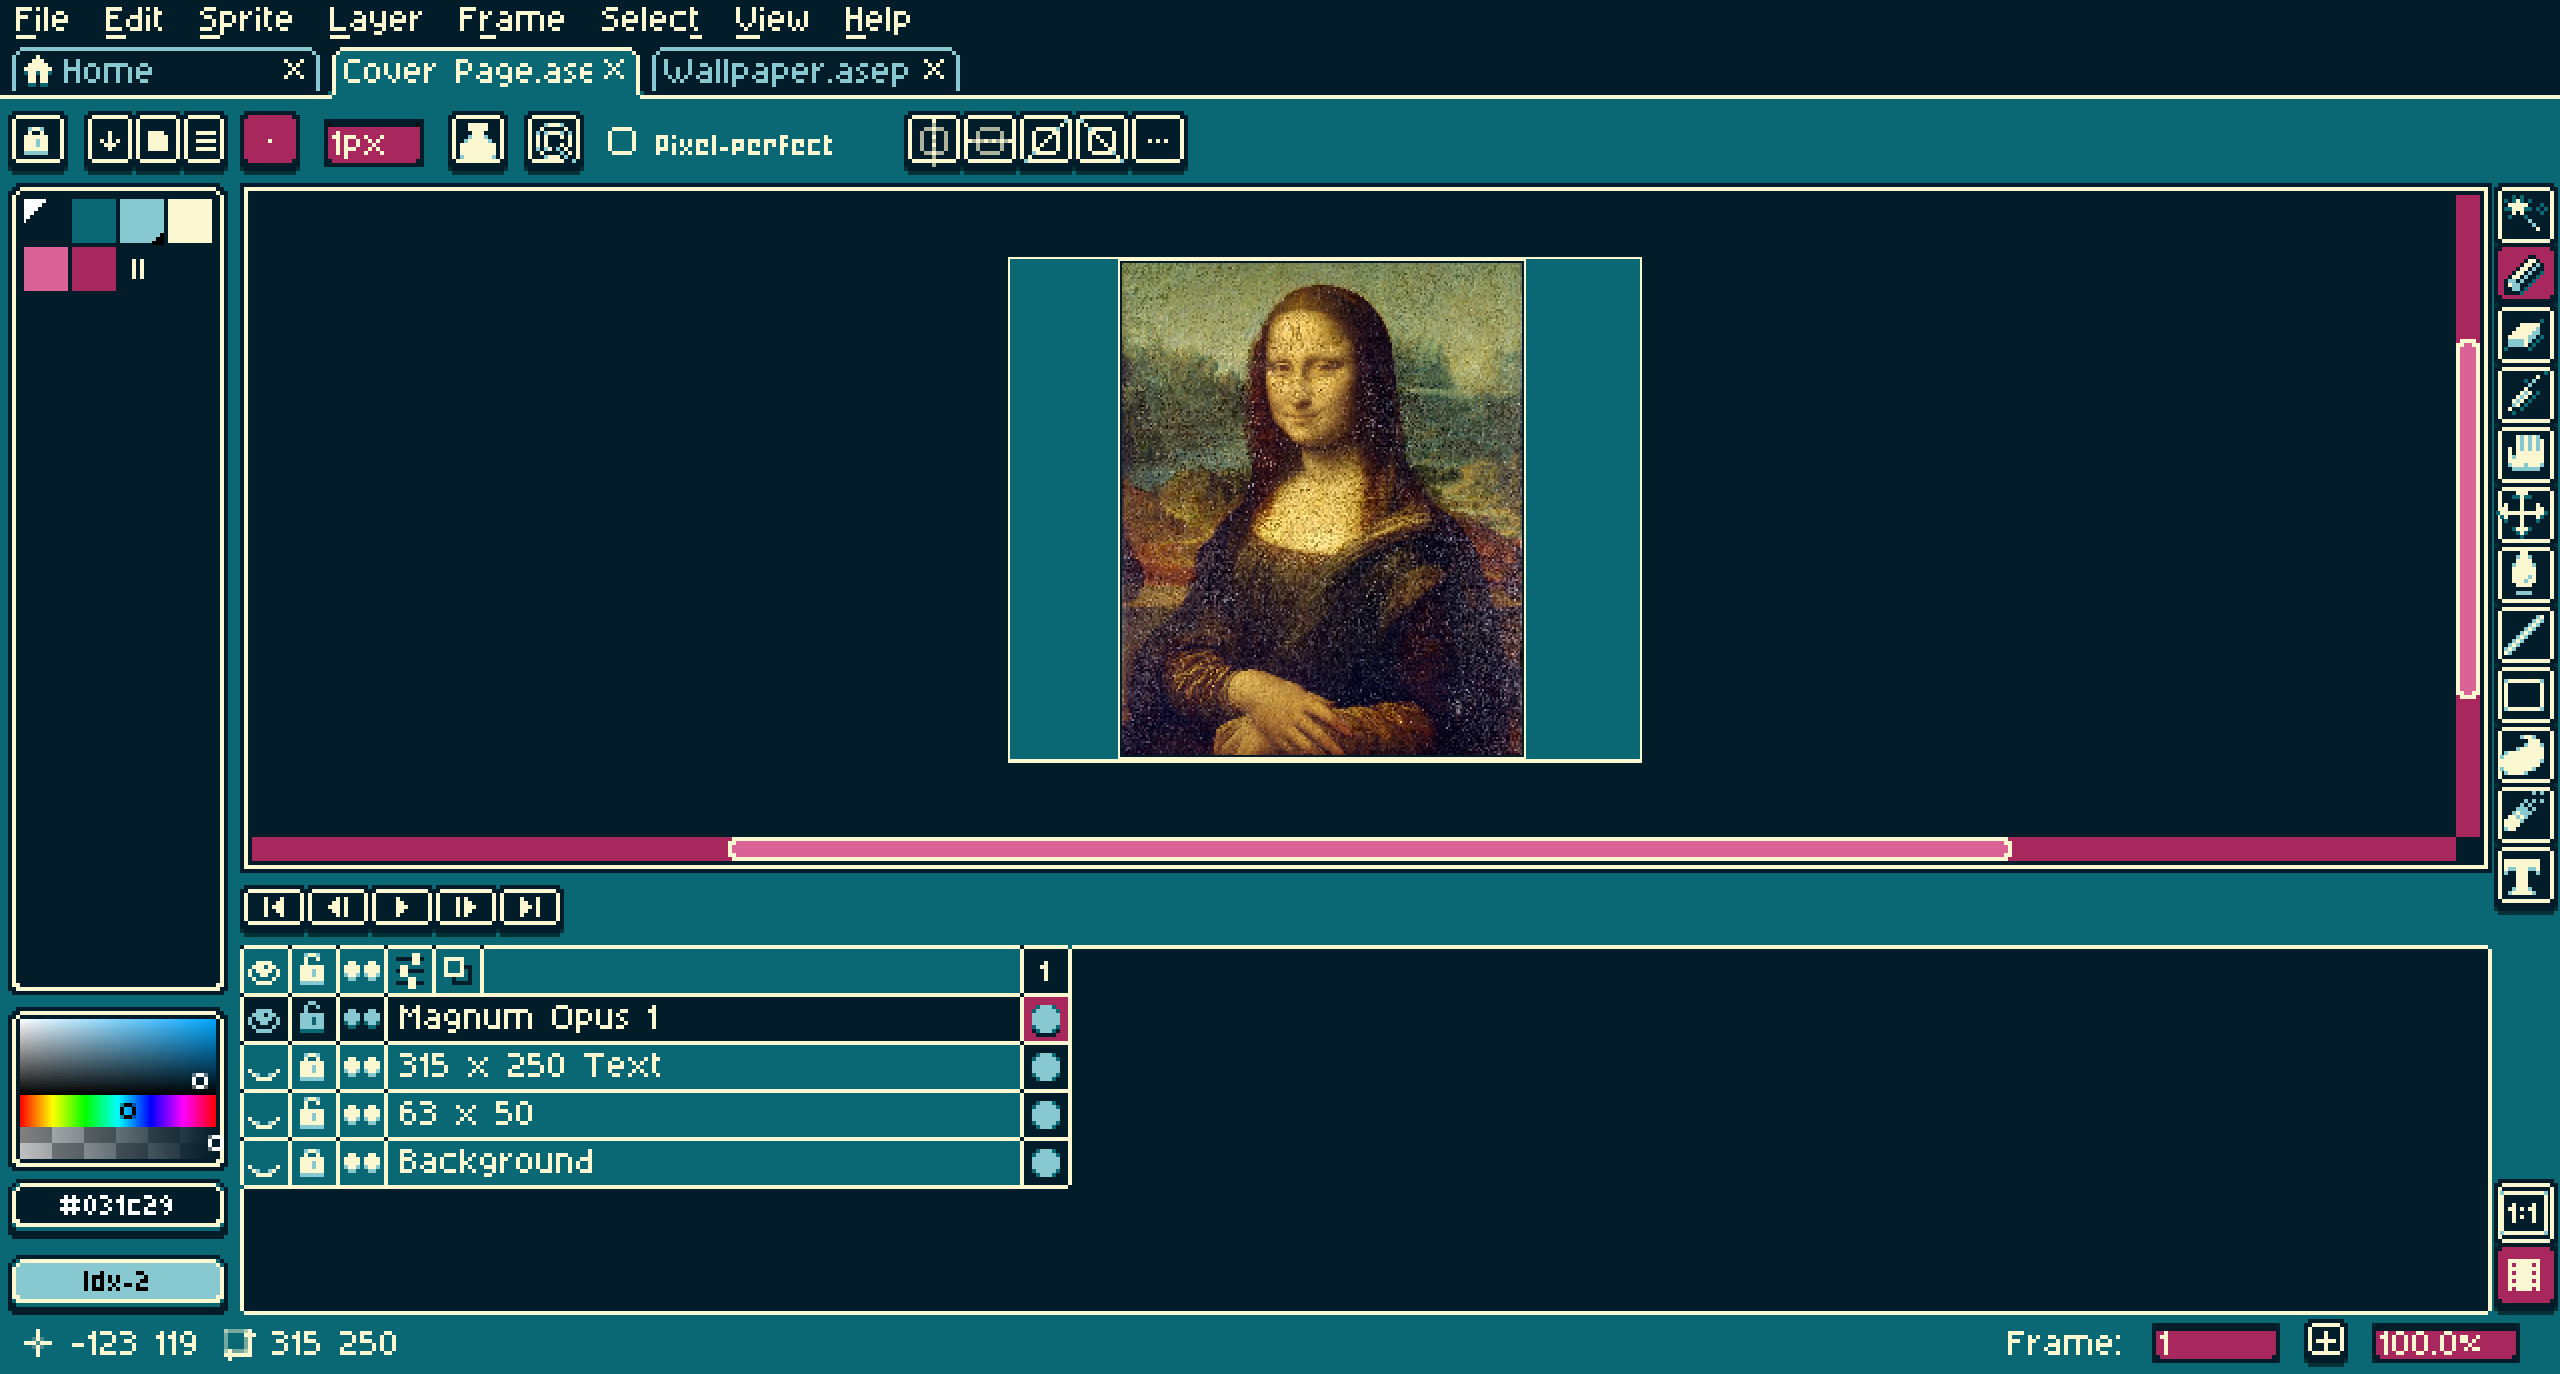Click the #031c29 hex color field

[117, 1205]
